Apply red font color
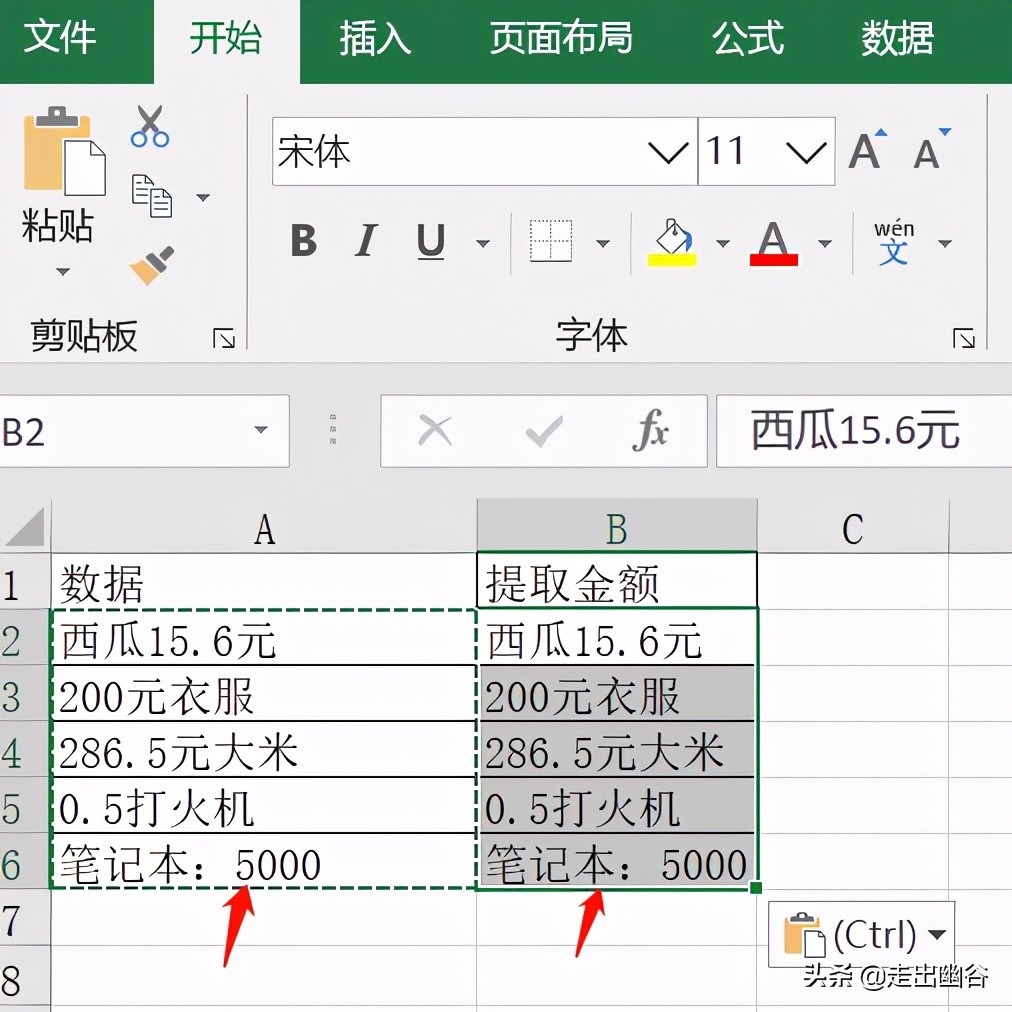Viewport: 1012px width, 1012px height. point(773,243)
